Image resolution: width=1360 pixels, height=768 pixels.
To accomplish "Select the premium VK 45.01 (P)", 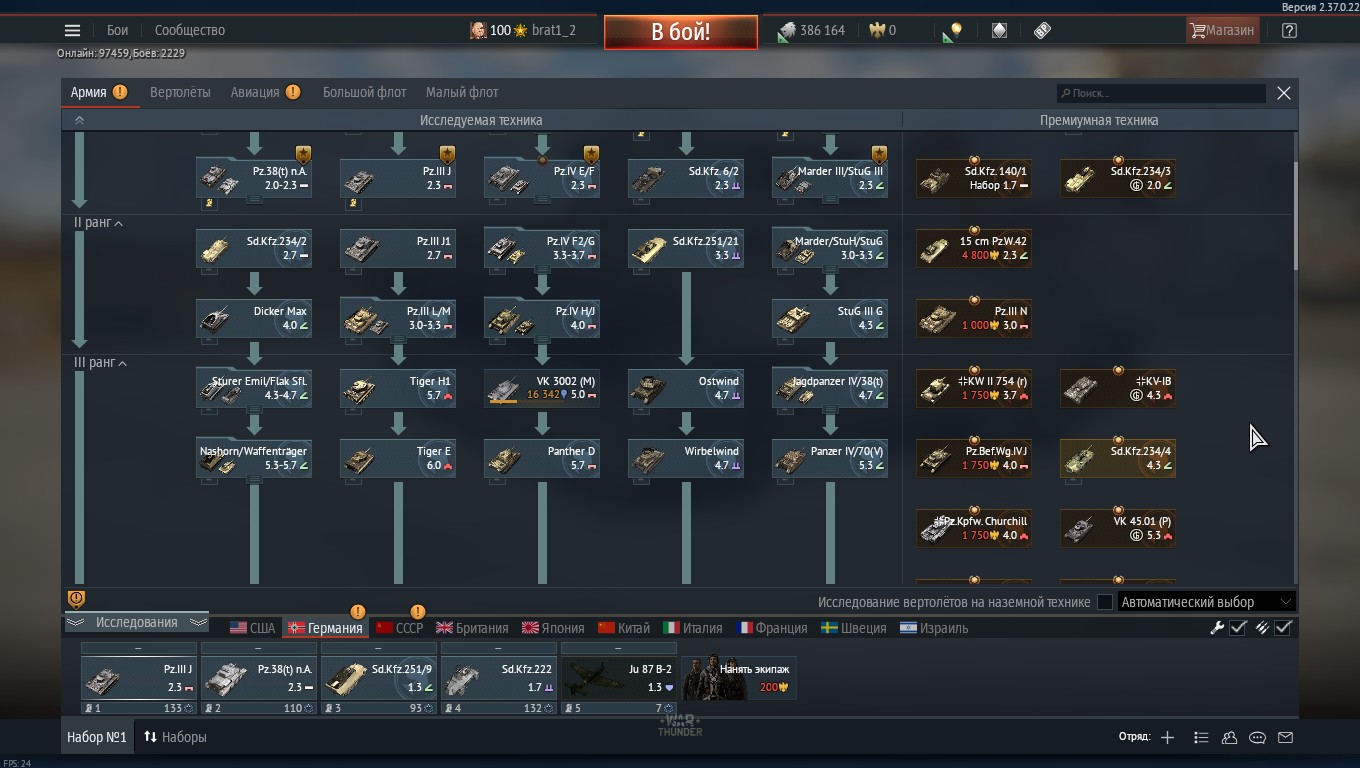I will [x=1118, y=528].
